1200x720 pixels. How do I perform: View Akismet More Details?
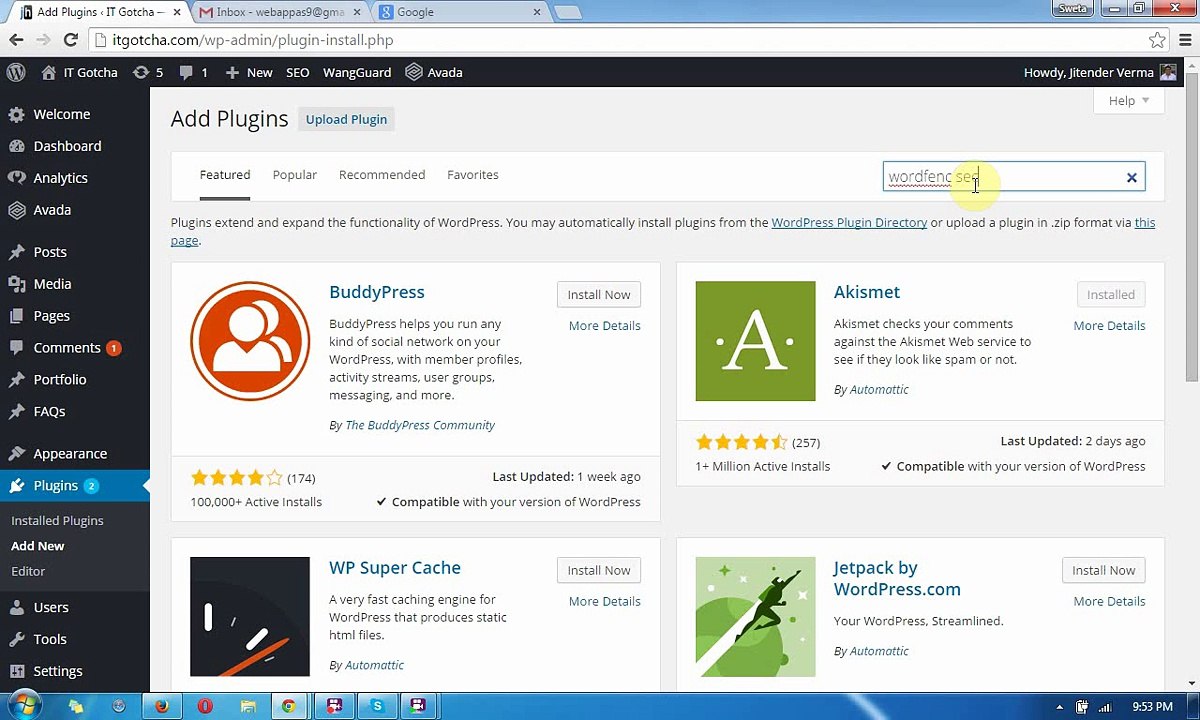[1109, 325]
